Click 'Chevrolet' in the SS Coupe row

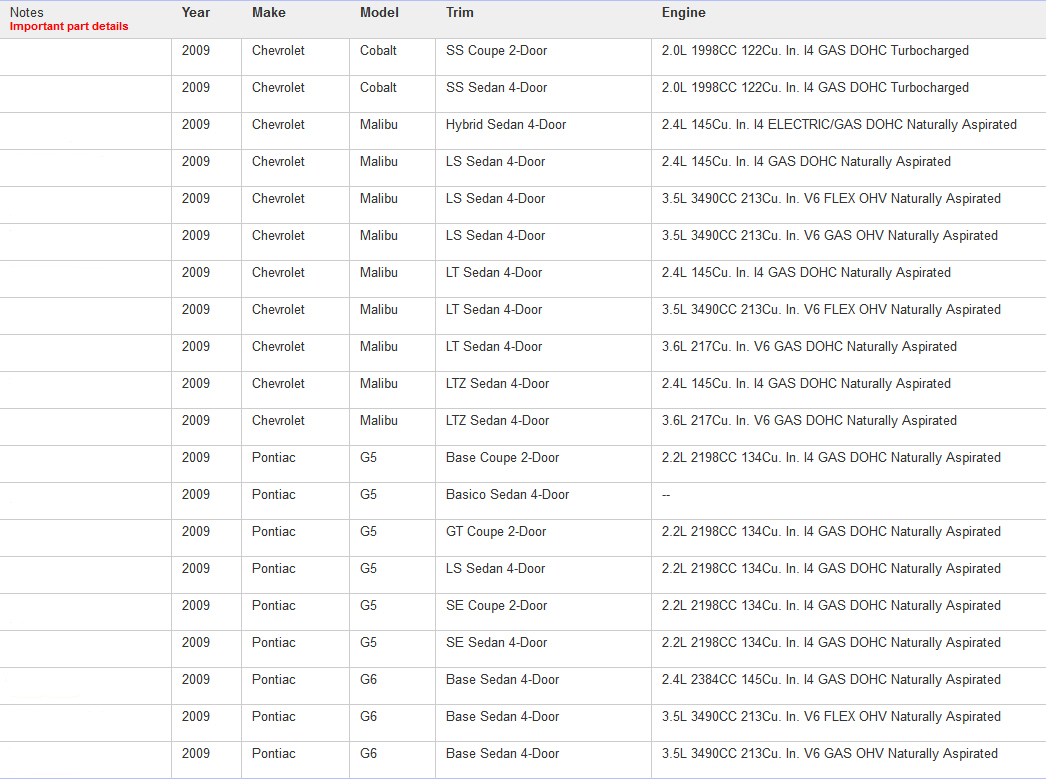[278, 51]
